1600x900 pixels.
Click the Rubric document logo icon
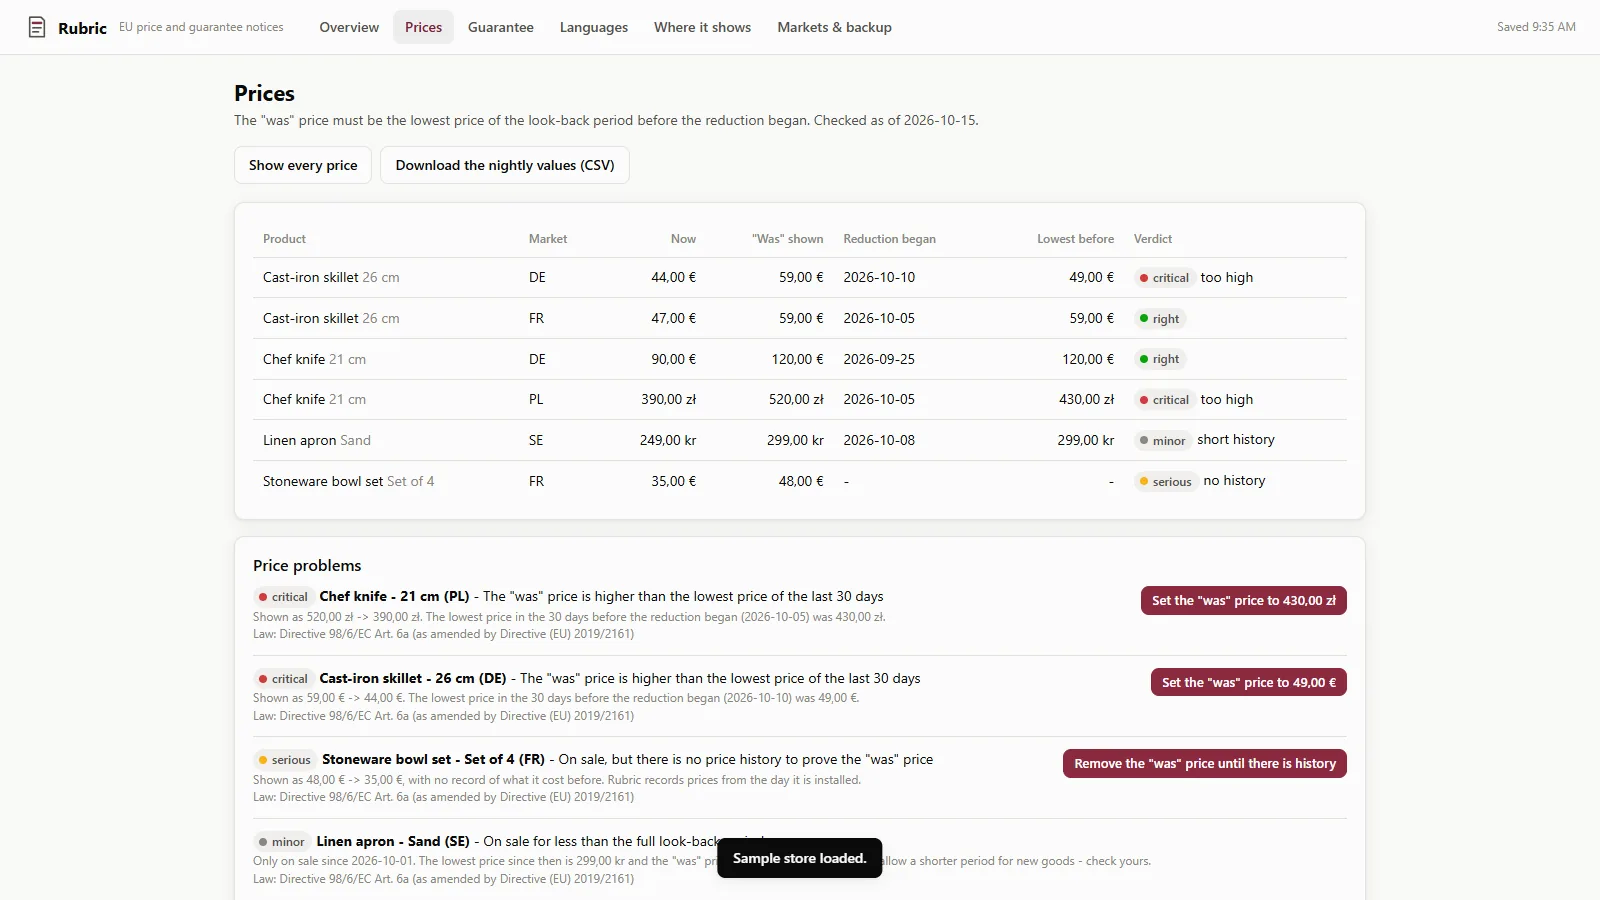(37, 27)
